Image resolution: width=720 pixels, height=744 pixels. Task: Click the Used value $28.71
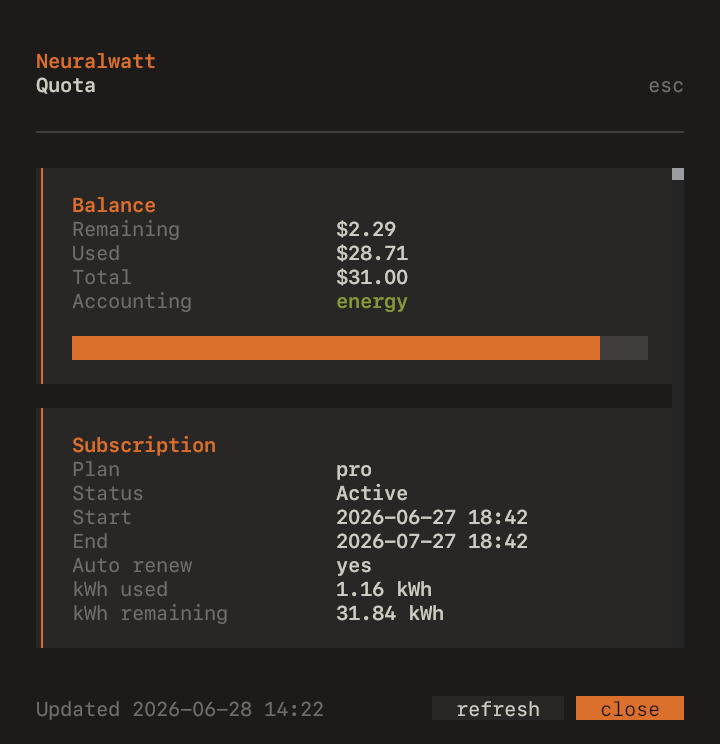pyautogui.click(x=372, y=253)
